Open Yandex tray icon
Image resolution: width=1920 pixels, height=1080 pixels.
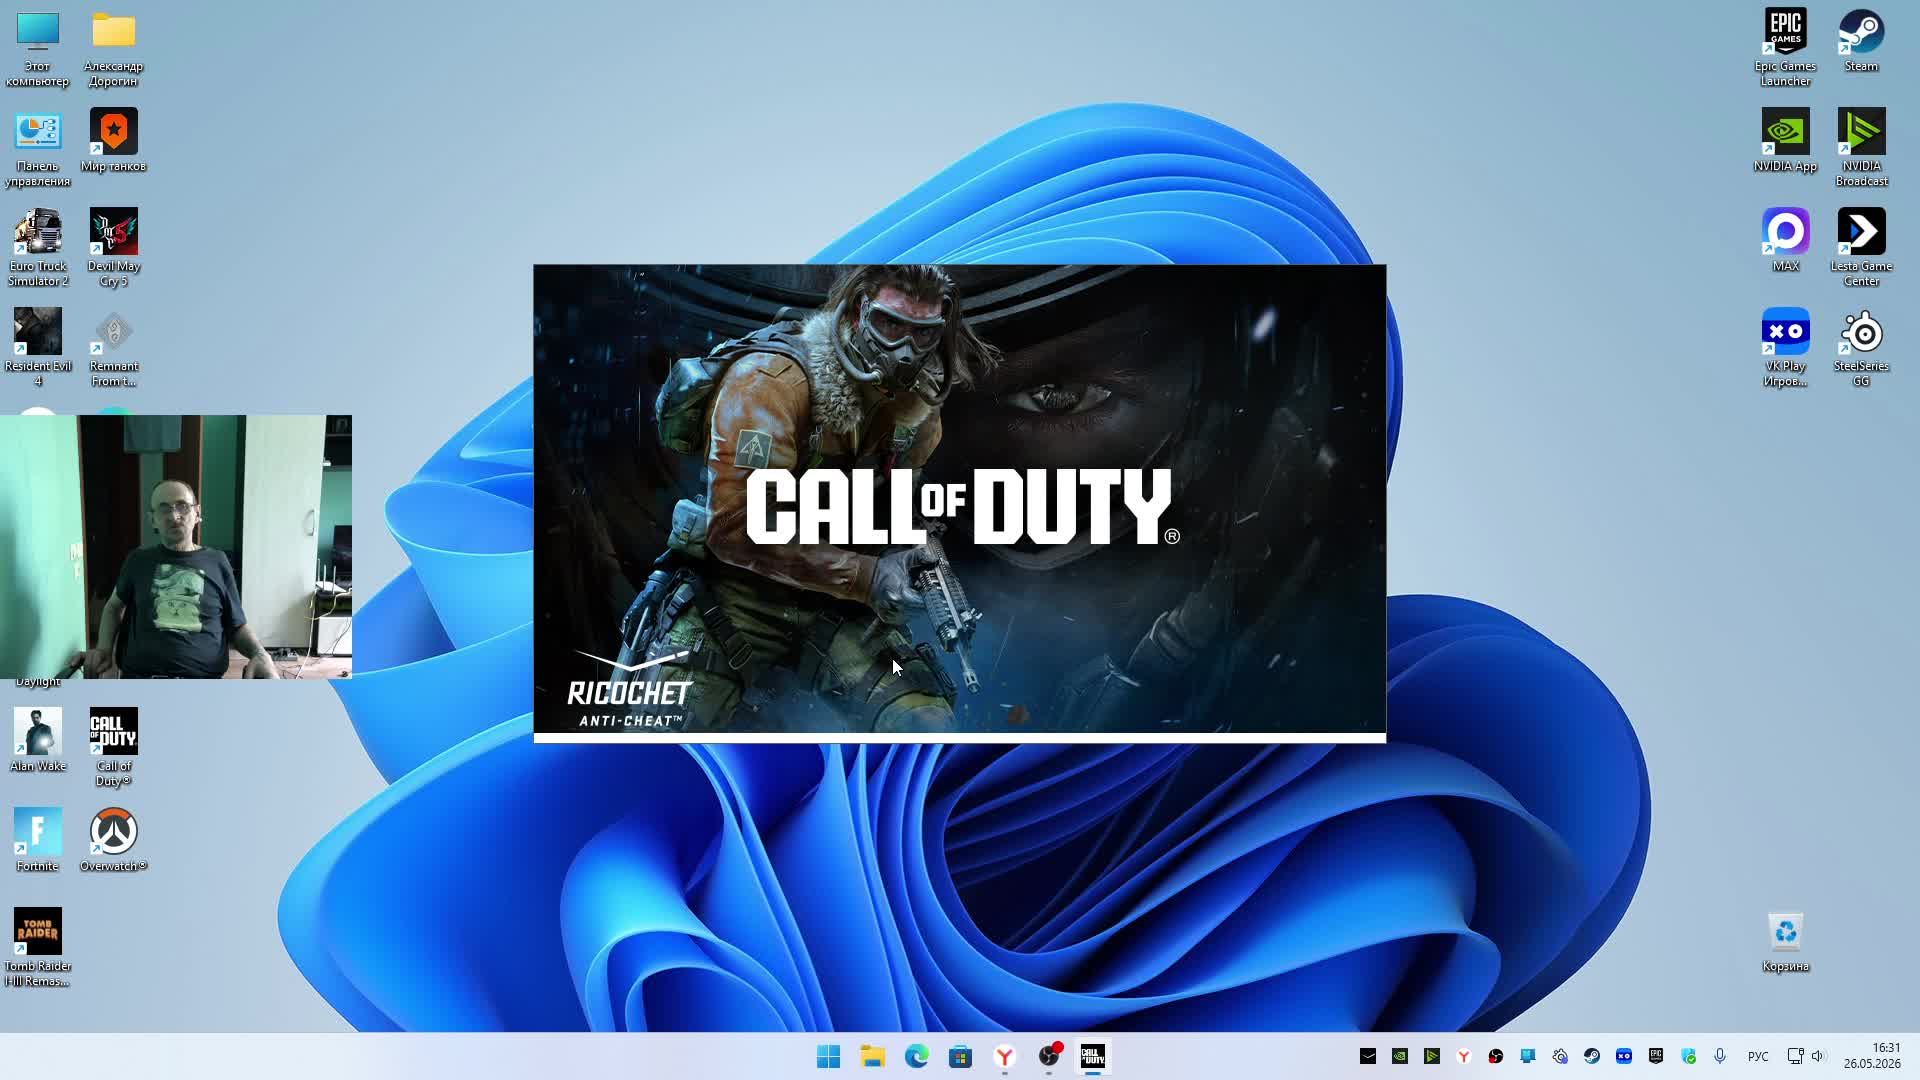[1463, 1056]
